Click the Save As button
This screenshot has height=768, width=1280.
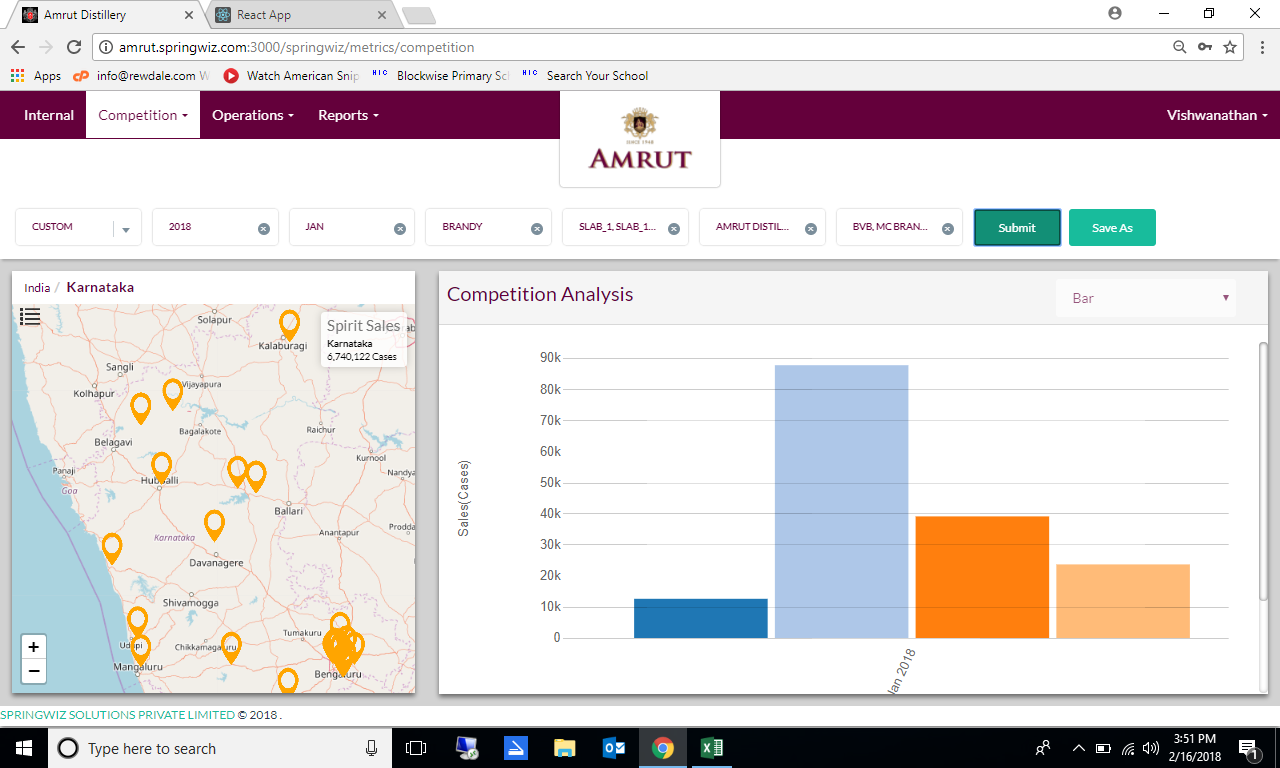click(x=1112, y=228)
